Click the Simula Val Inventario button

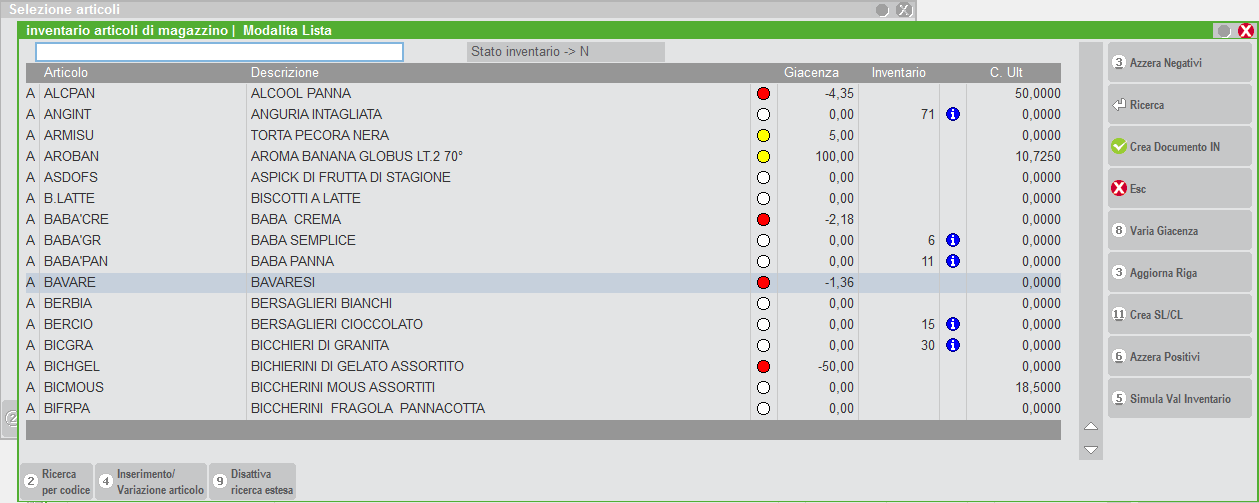pos(1178,399)
